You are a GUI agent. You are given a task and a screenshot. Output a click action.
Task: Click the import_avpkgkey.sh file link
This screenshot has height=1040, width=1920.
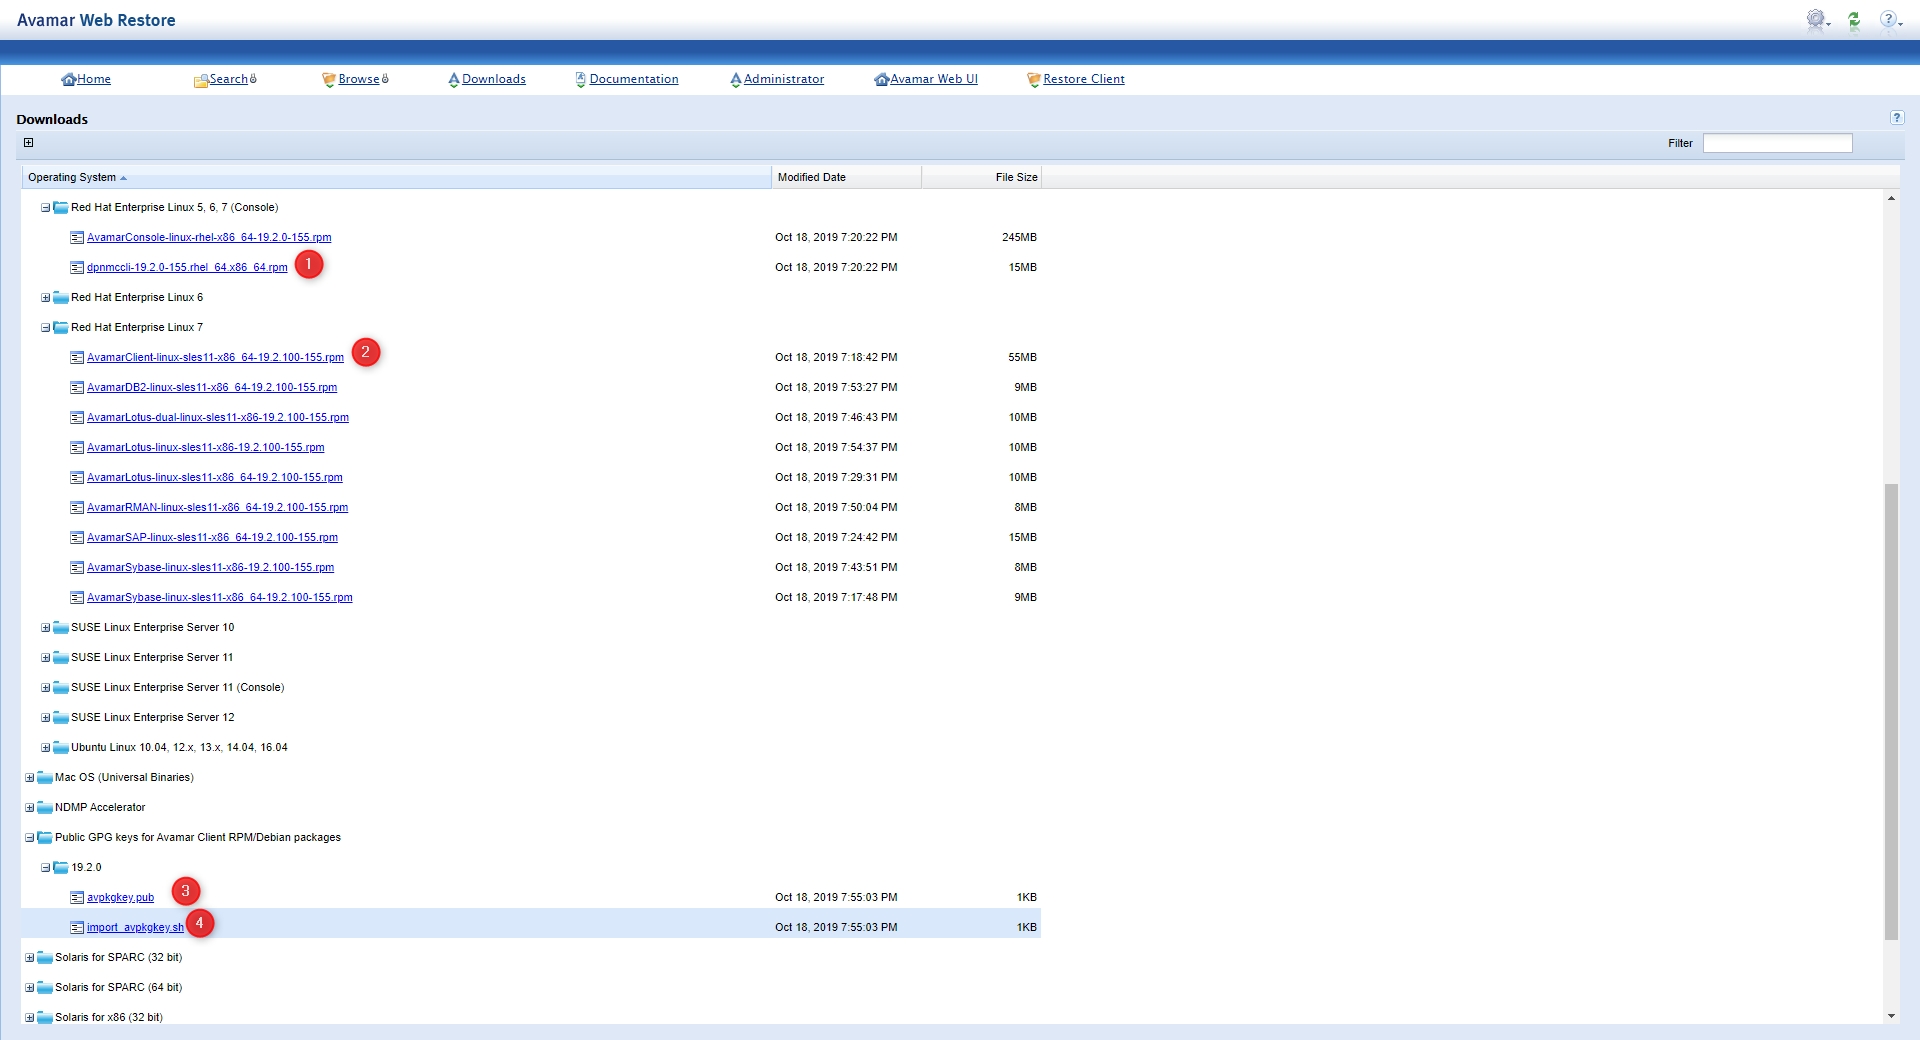[135, 928]
